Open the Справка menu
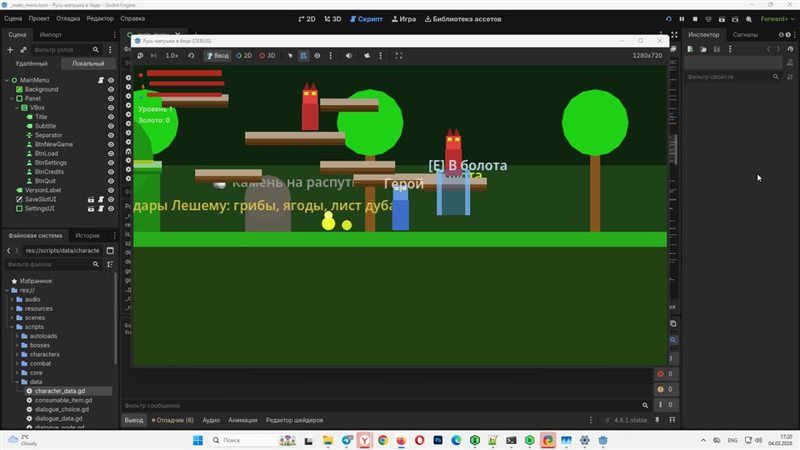 click(133, 18)
